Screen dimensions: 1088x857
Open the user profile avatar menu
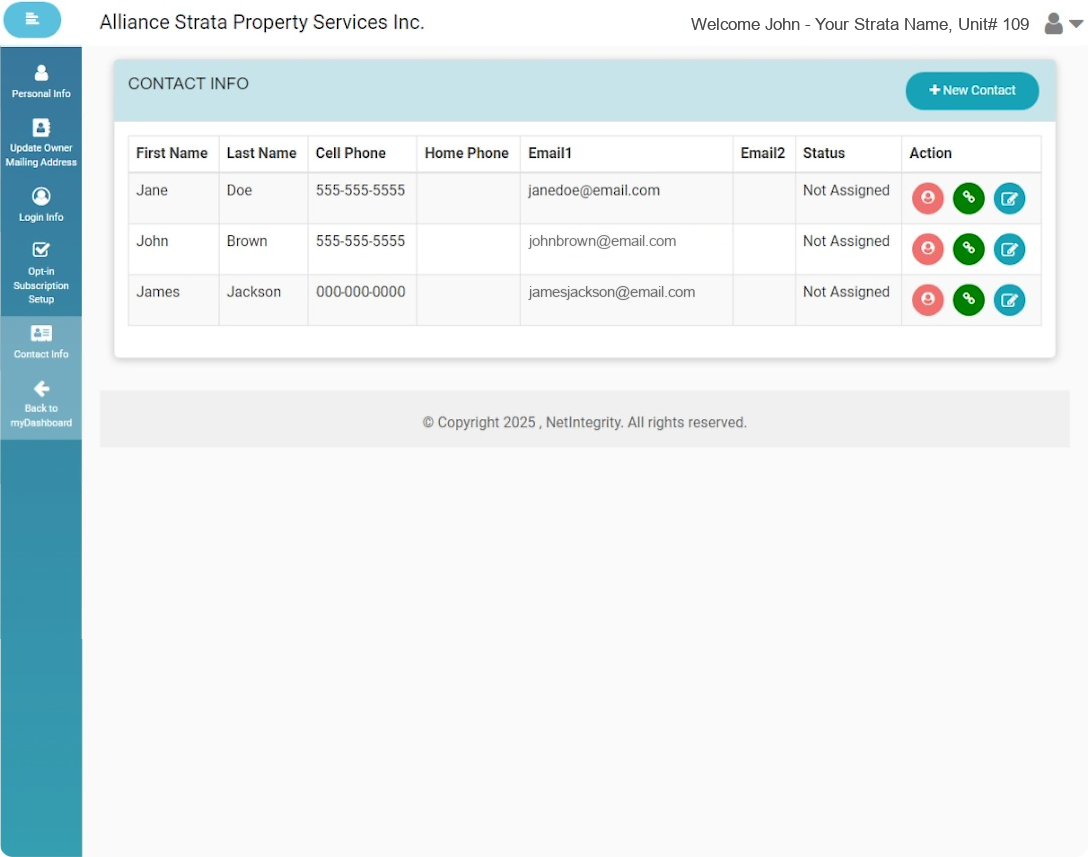click(1053, 24)
